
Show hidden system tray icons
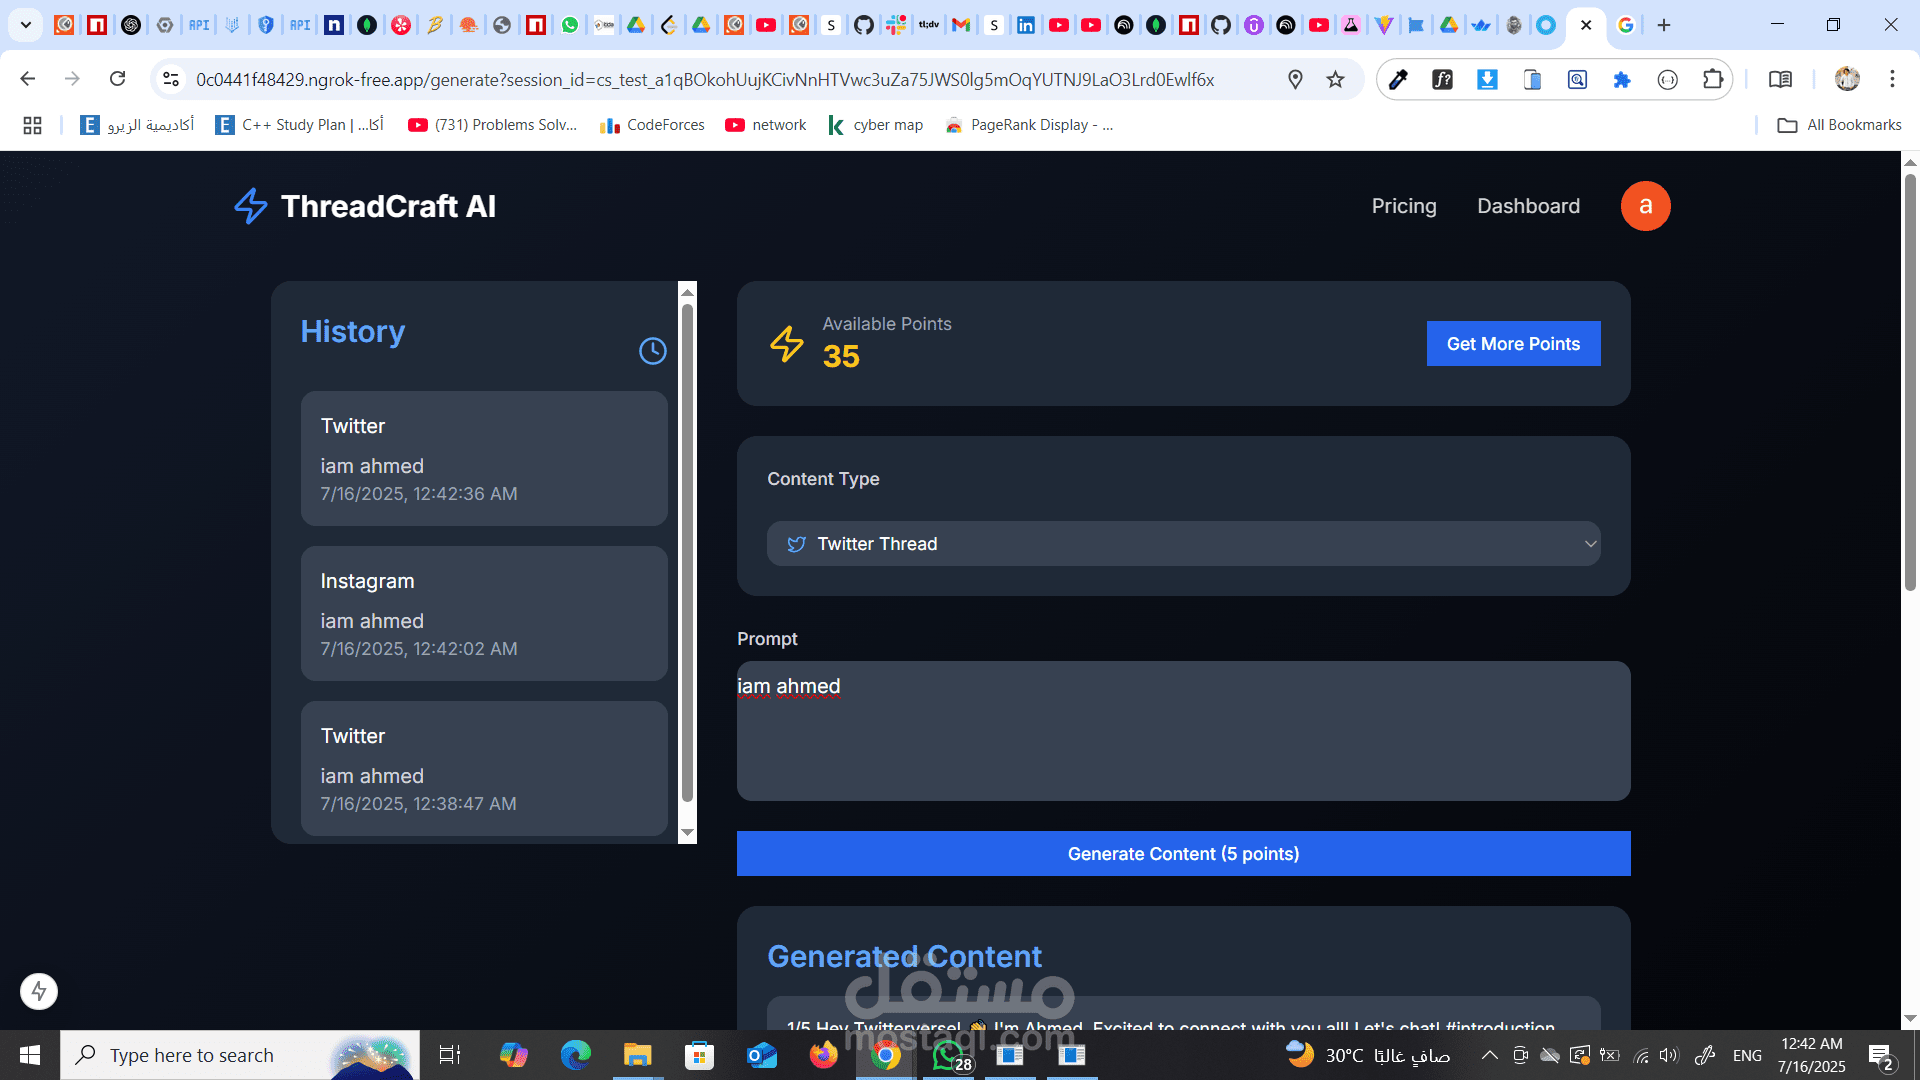click(x=1489, y=1055)
